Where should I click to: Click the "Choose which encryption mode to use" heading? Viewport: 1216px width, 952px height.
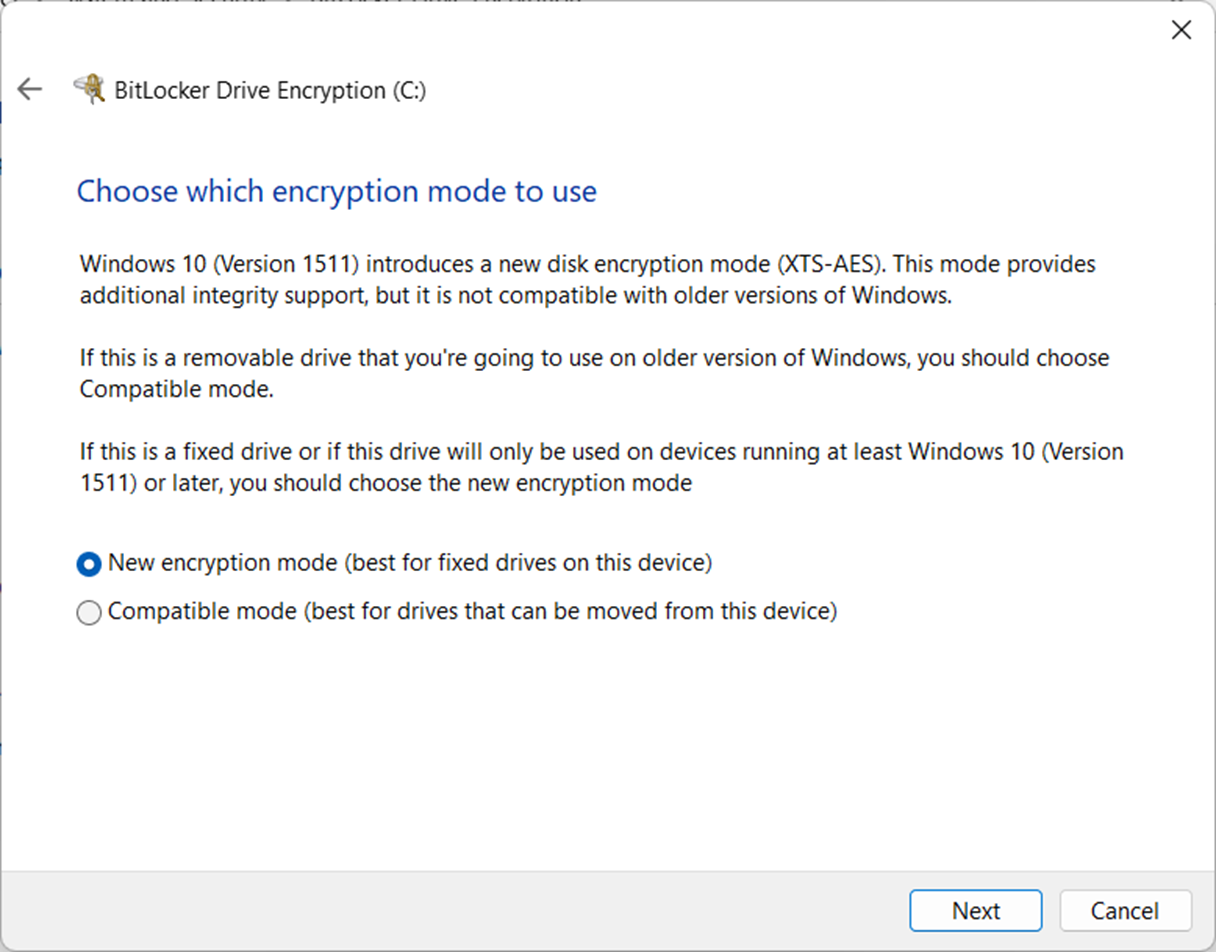click(x=336, y=191)
